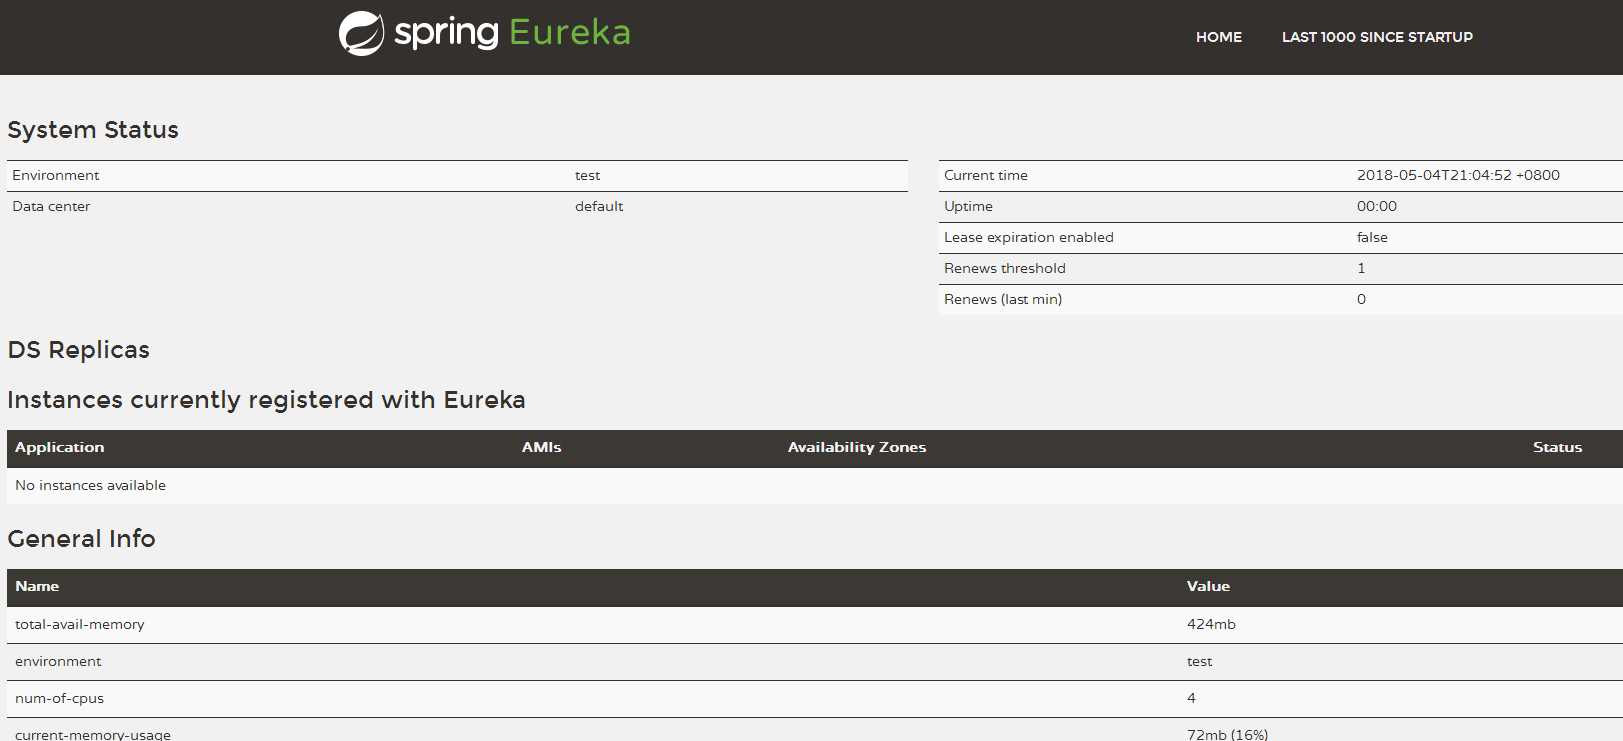Select the System Status heading
1623x741 pixels.
tap(93, 130)
